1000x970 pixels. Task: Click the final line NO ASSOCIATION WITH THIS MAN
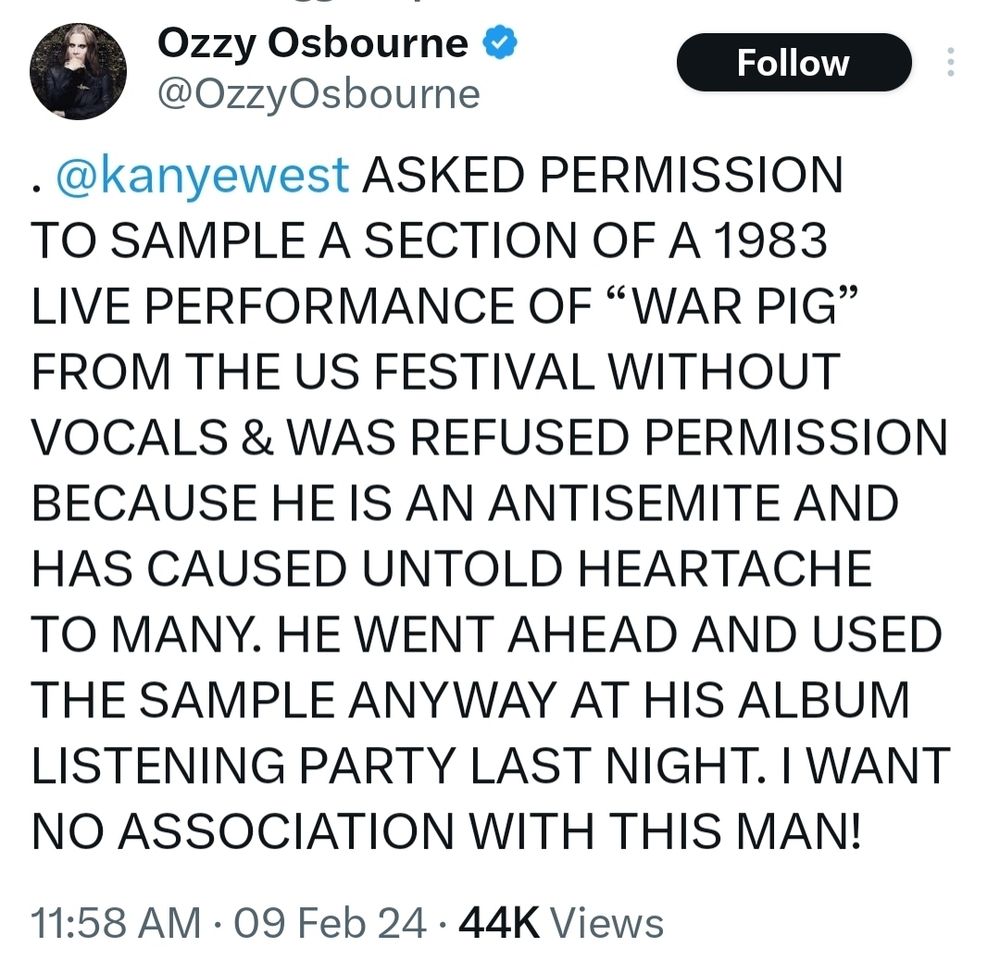[x=446, y=831]
